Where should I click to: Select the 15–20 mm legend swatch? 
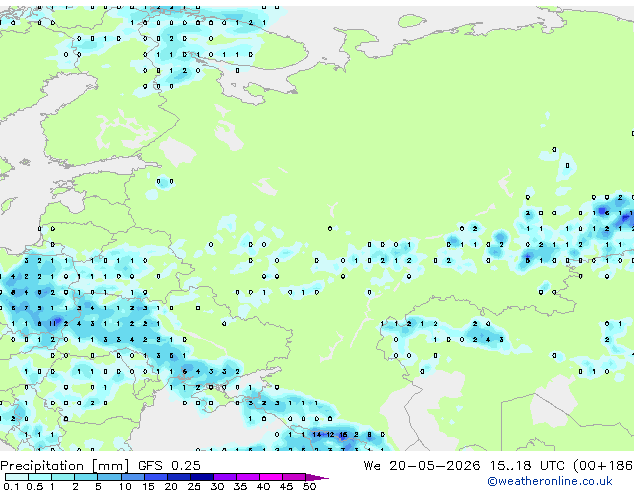coord(155,477)
